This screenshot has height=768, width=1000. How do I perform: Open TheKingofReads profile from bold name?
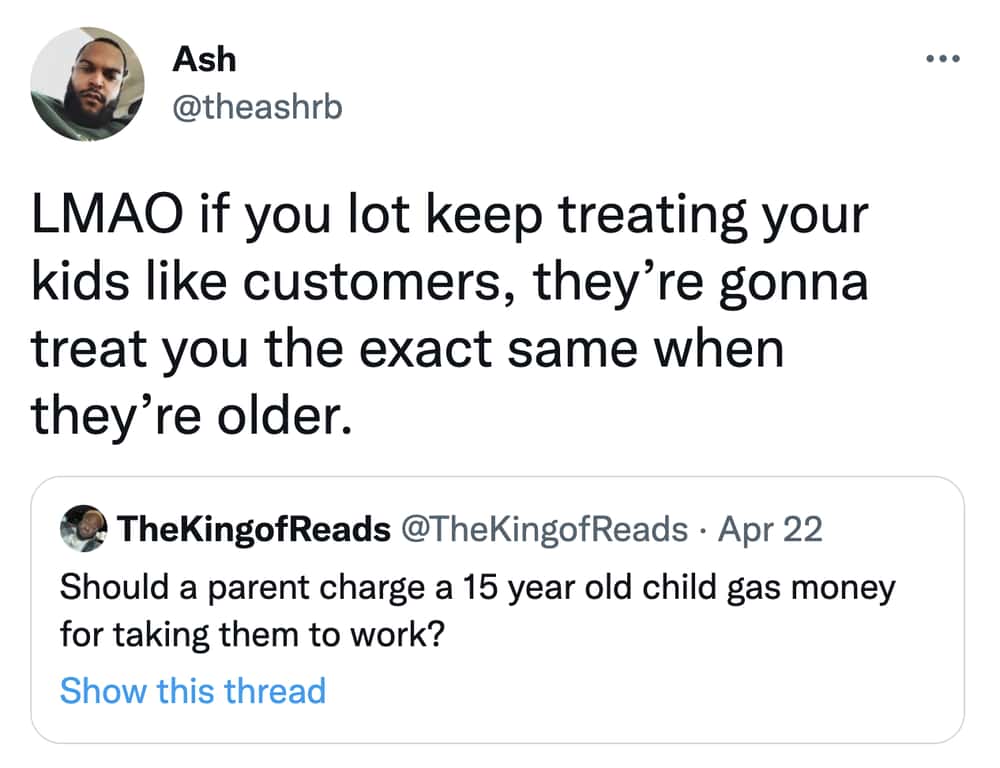pos(254,529)
